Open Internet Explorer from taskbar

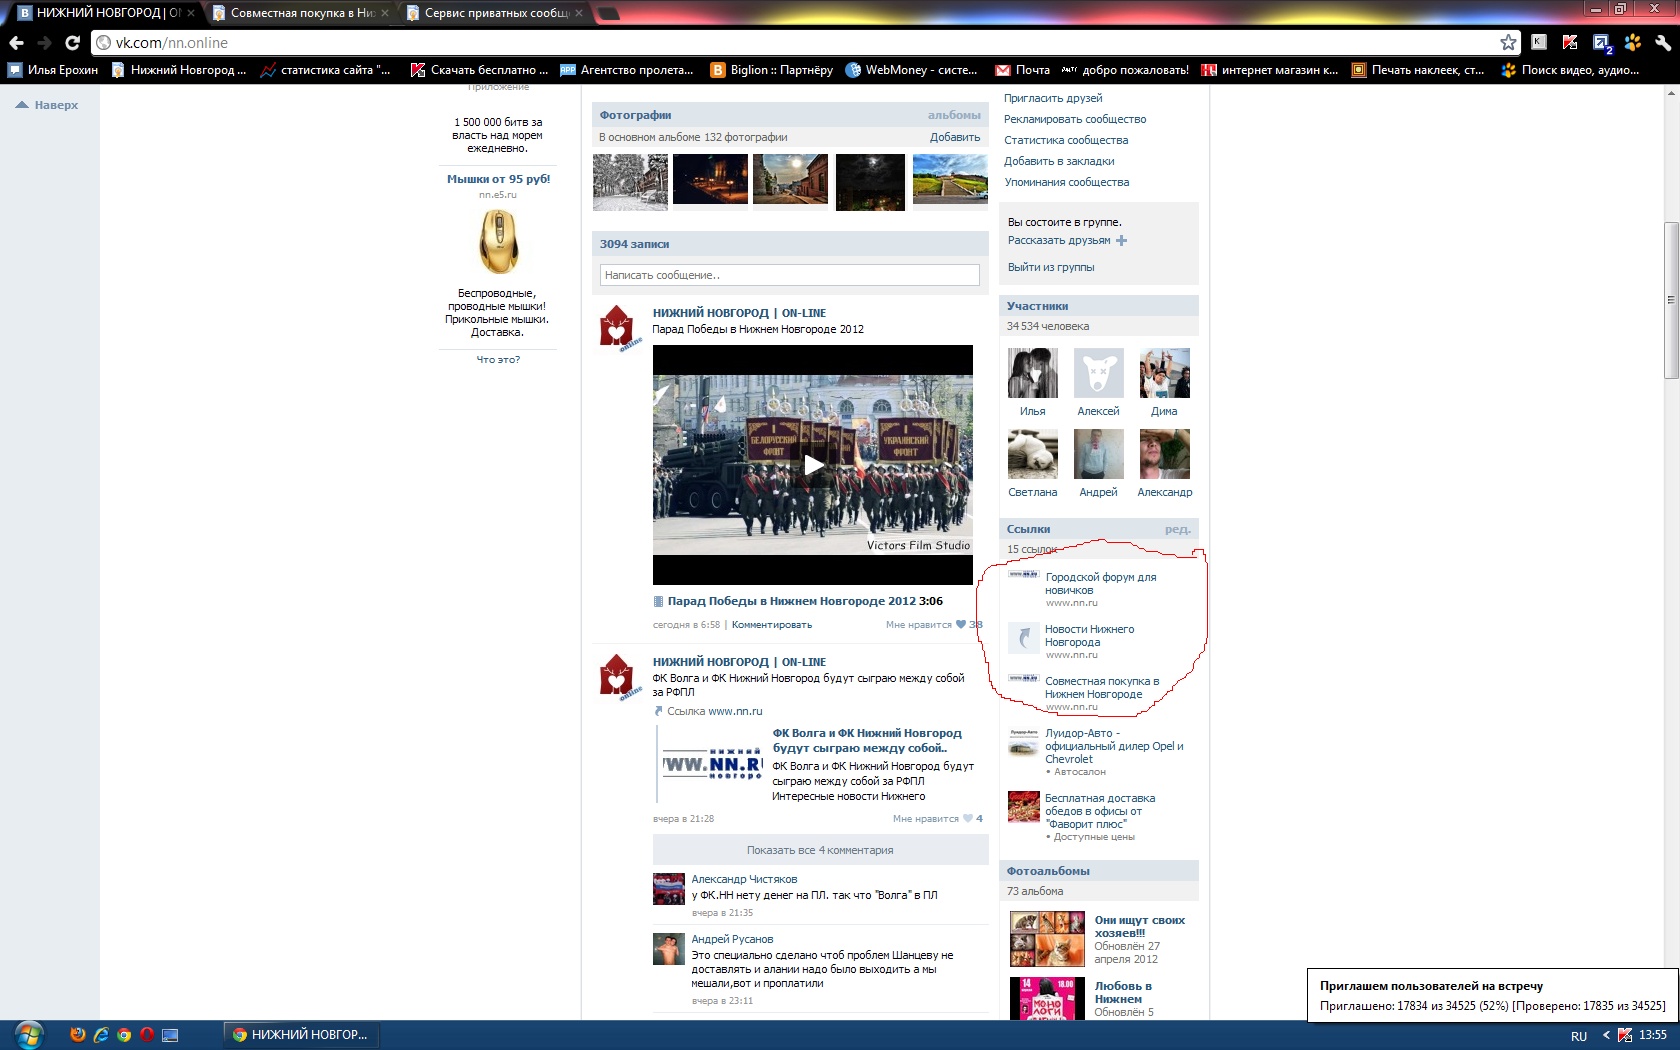pos(101,1035)
